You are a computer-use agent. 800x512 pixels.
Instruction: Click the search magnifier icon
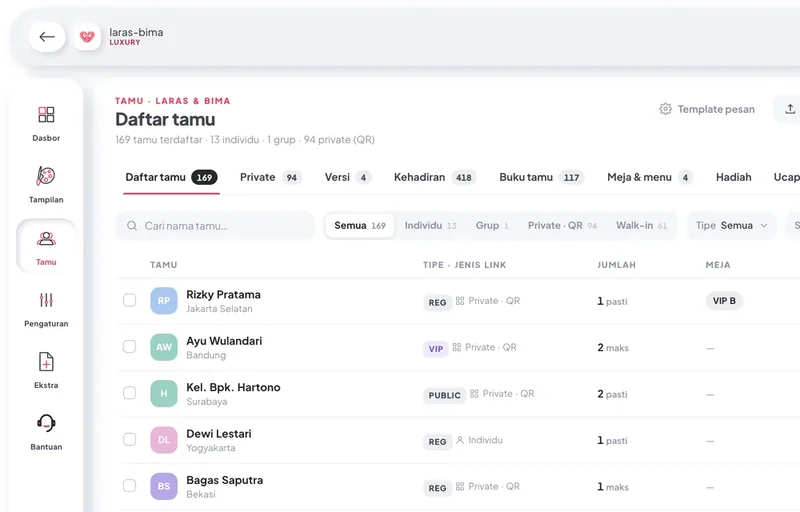[x=132, y=225]
